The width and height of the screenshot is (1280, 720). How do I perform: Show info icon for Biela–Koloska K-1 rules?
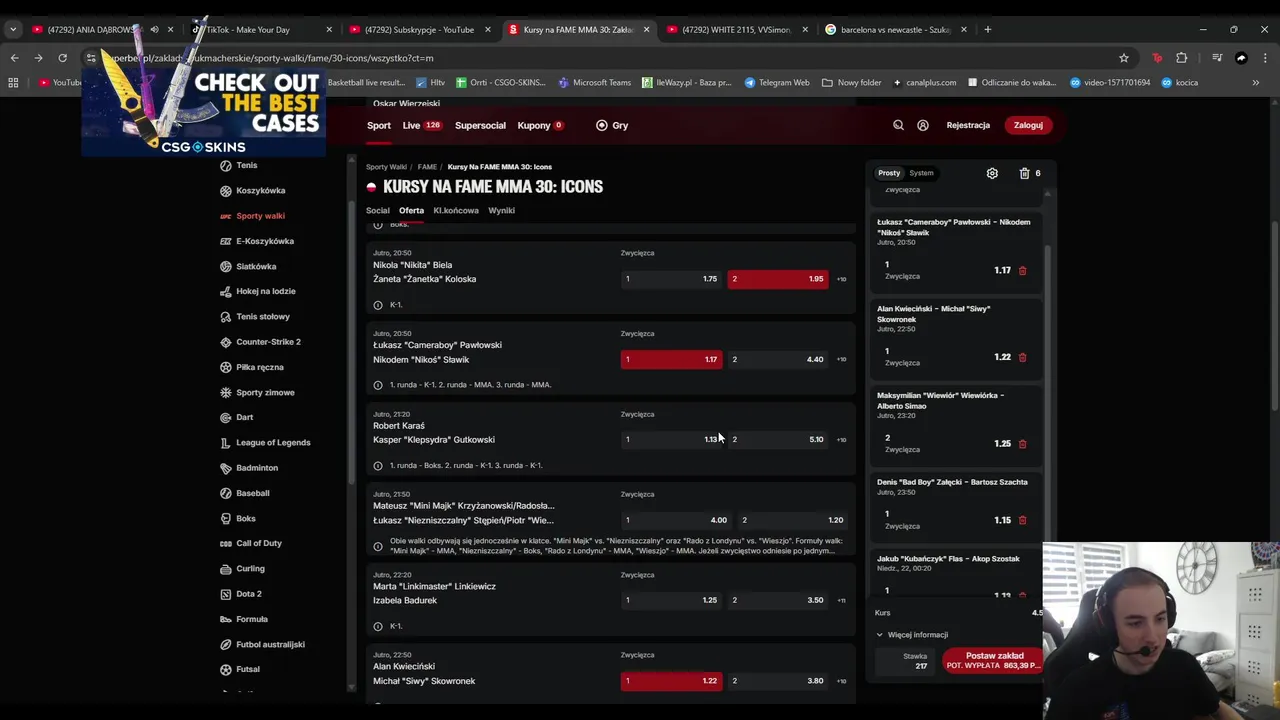(x=378, y=305)
